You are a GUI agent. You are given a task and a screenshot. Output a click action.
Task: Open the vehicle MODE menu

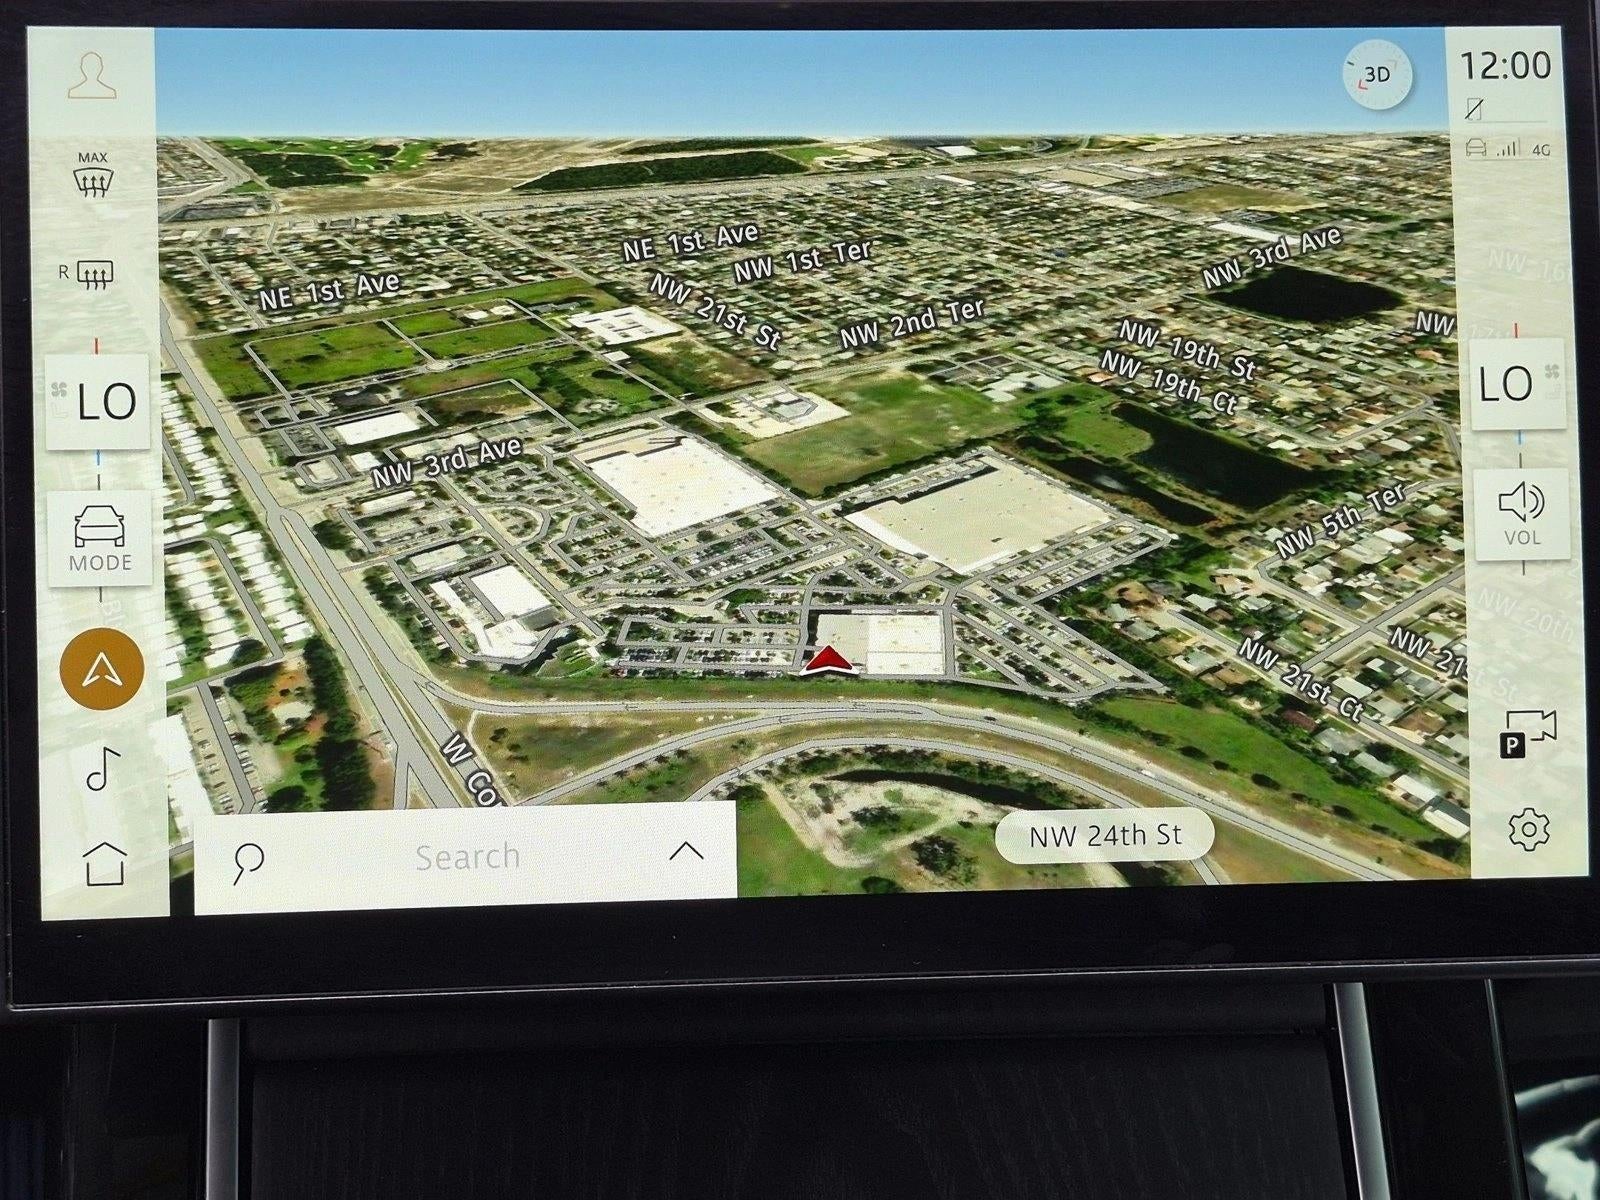100,537
